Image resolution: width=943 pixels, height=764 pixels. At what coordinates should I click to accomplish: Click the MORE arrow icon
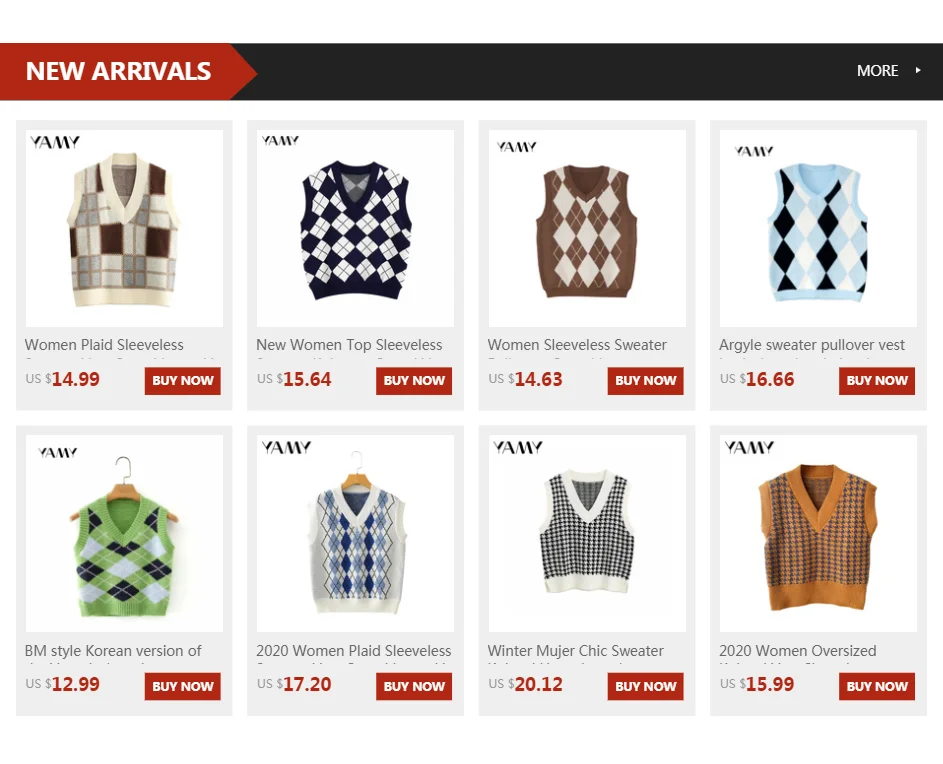tap(918, 70)
